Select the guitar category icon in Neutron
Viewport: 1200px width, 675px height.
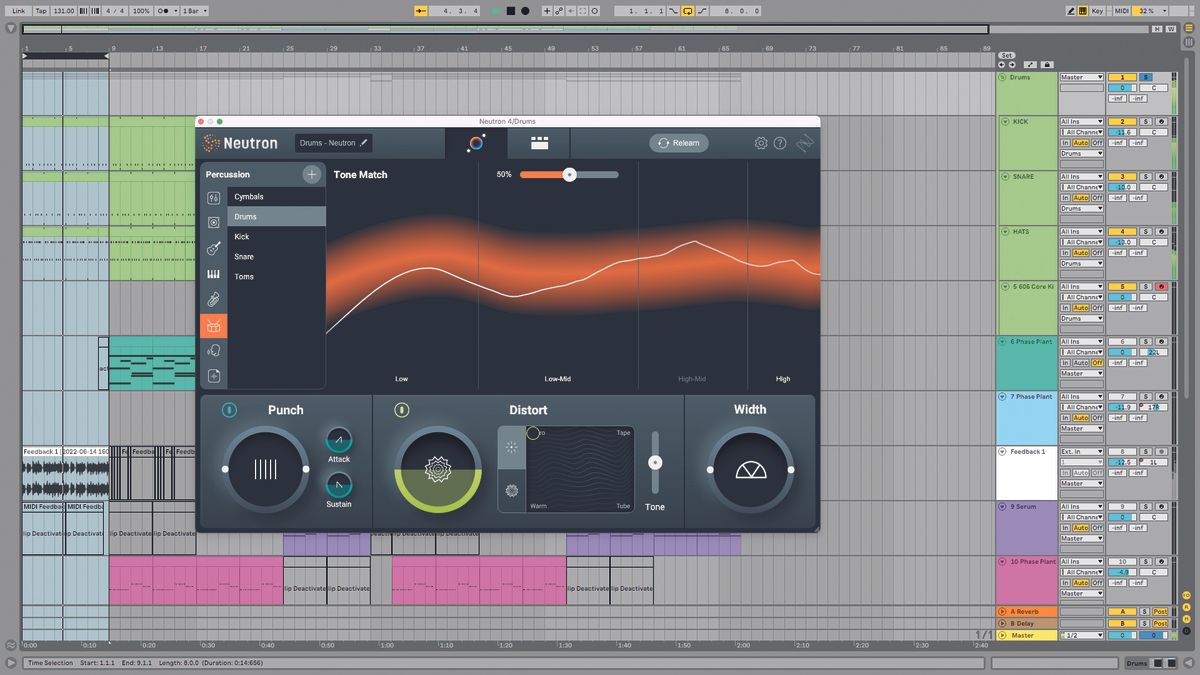click(x=213, y=245)
